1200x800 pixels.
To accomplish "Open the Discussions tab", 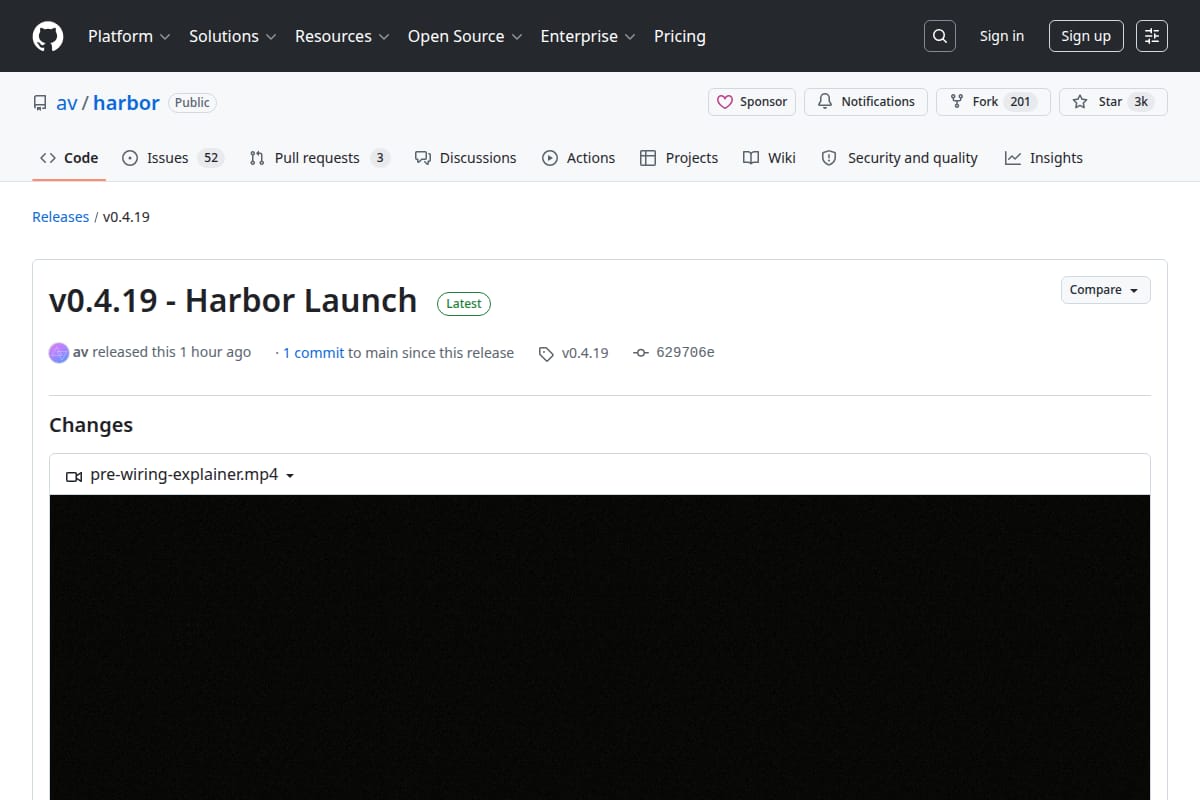I will (465, 158).
